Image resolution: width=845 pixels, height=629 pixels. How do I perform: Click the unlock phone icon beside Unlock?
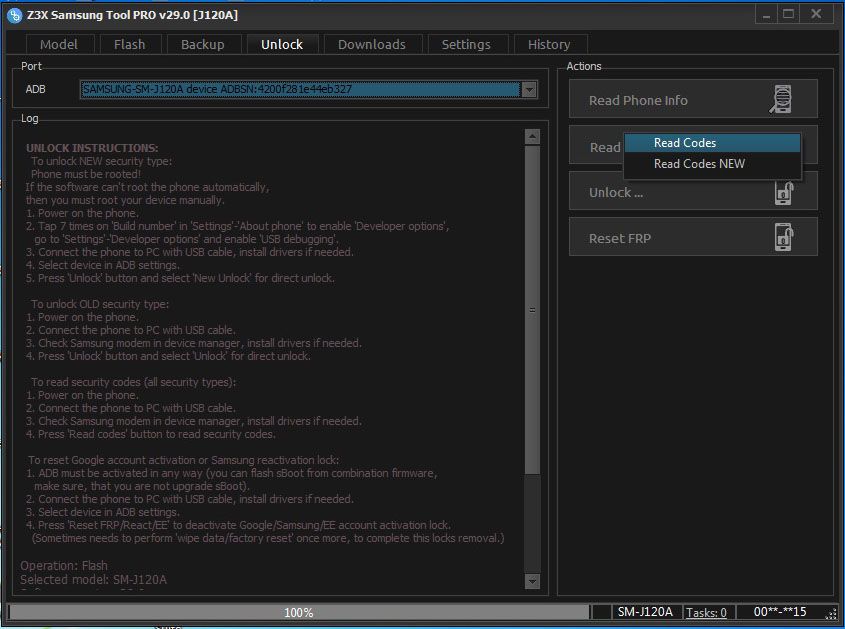pyautogui.click(x=784, y=193)
